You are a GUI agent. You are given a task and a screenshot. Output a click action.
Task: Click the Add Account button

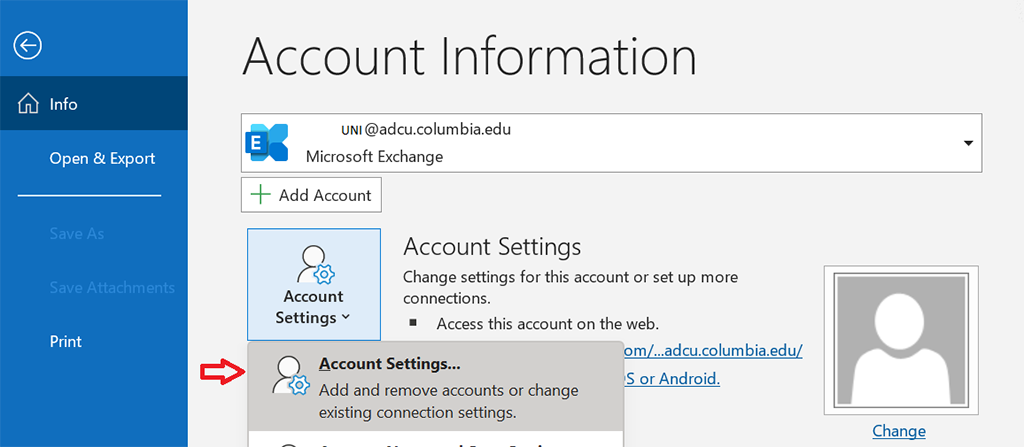(312, 195)
